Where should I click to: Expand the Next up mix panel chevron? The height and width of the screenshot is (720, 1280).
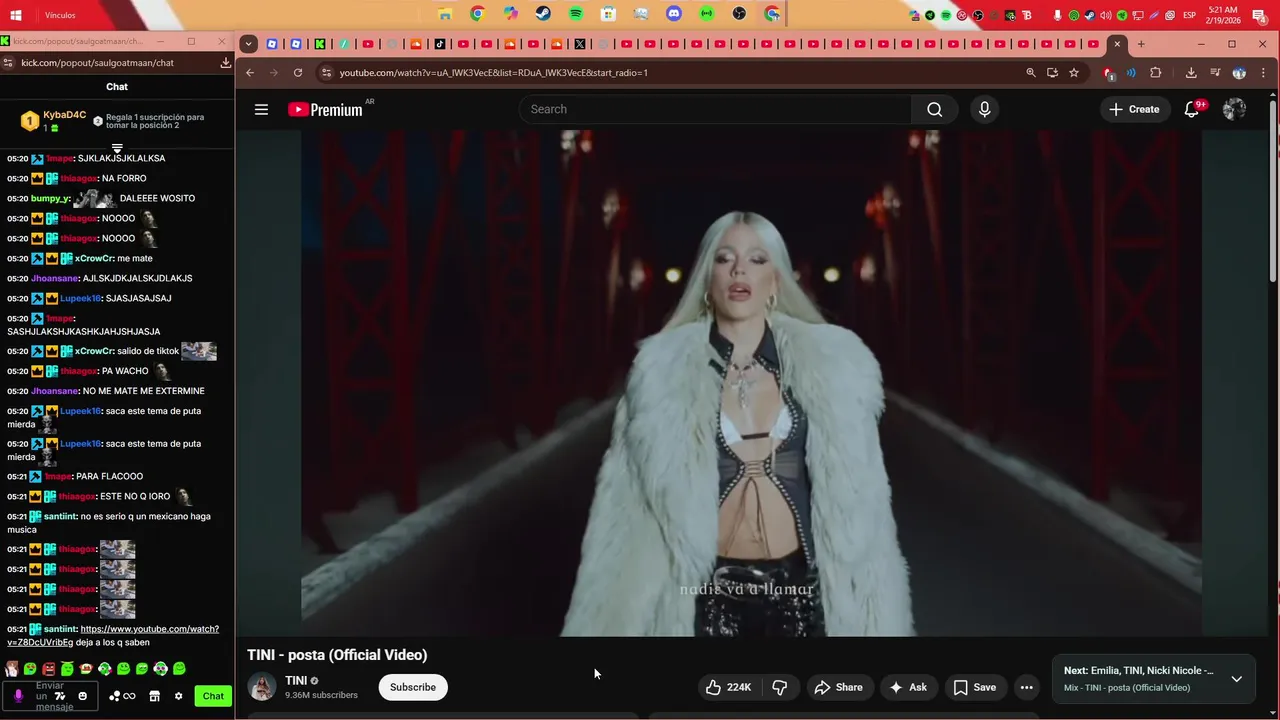[1236, 679]
